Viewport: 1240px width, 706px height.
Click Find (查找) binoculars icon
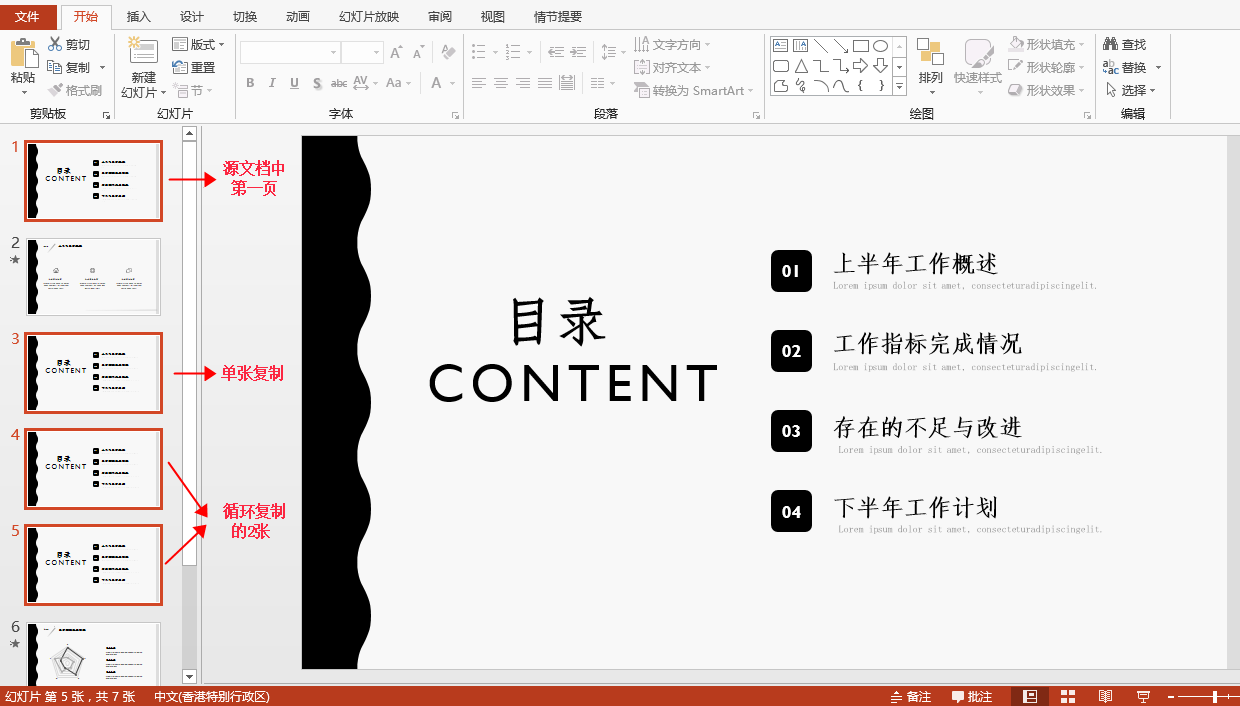click(1110, 44)
